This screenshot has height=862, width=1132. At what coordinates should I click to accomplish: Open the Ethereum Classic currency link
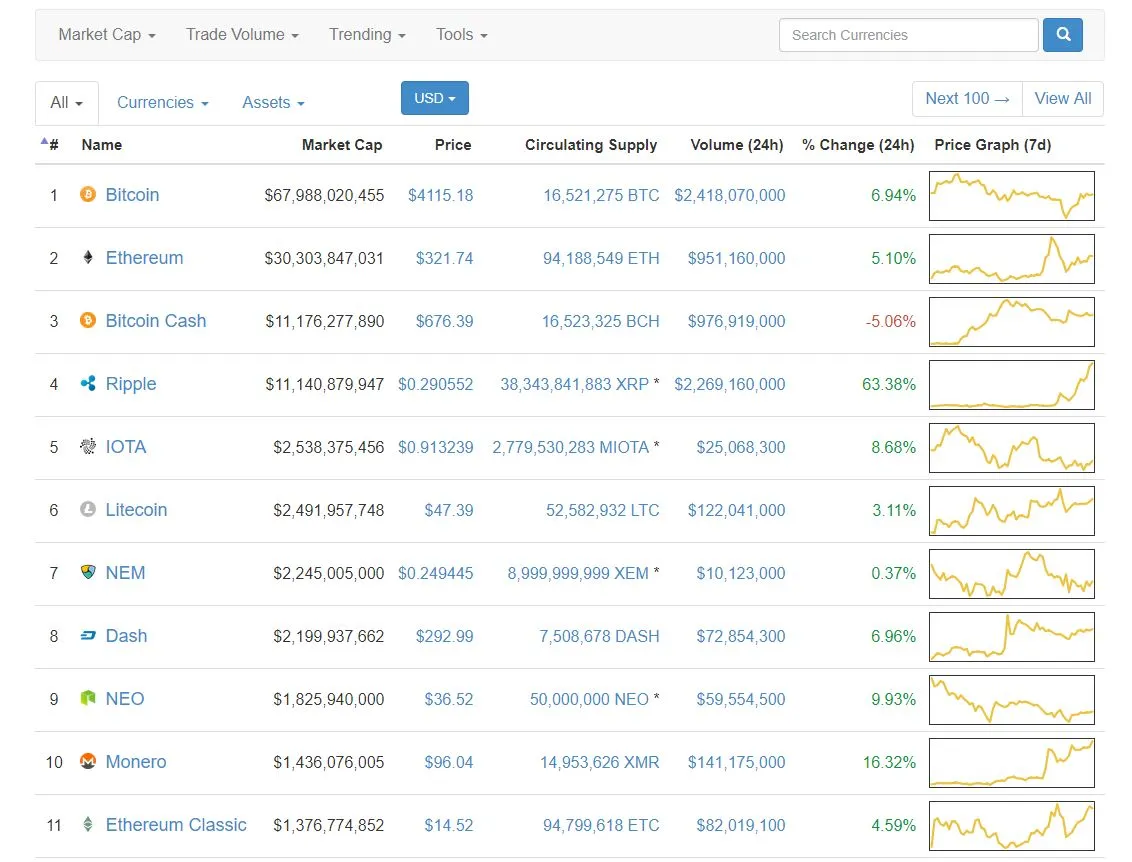pyautogui.click(x=176, y=824)
